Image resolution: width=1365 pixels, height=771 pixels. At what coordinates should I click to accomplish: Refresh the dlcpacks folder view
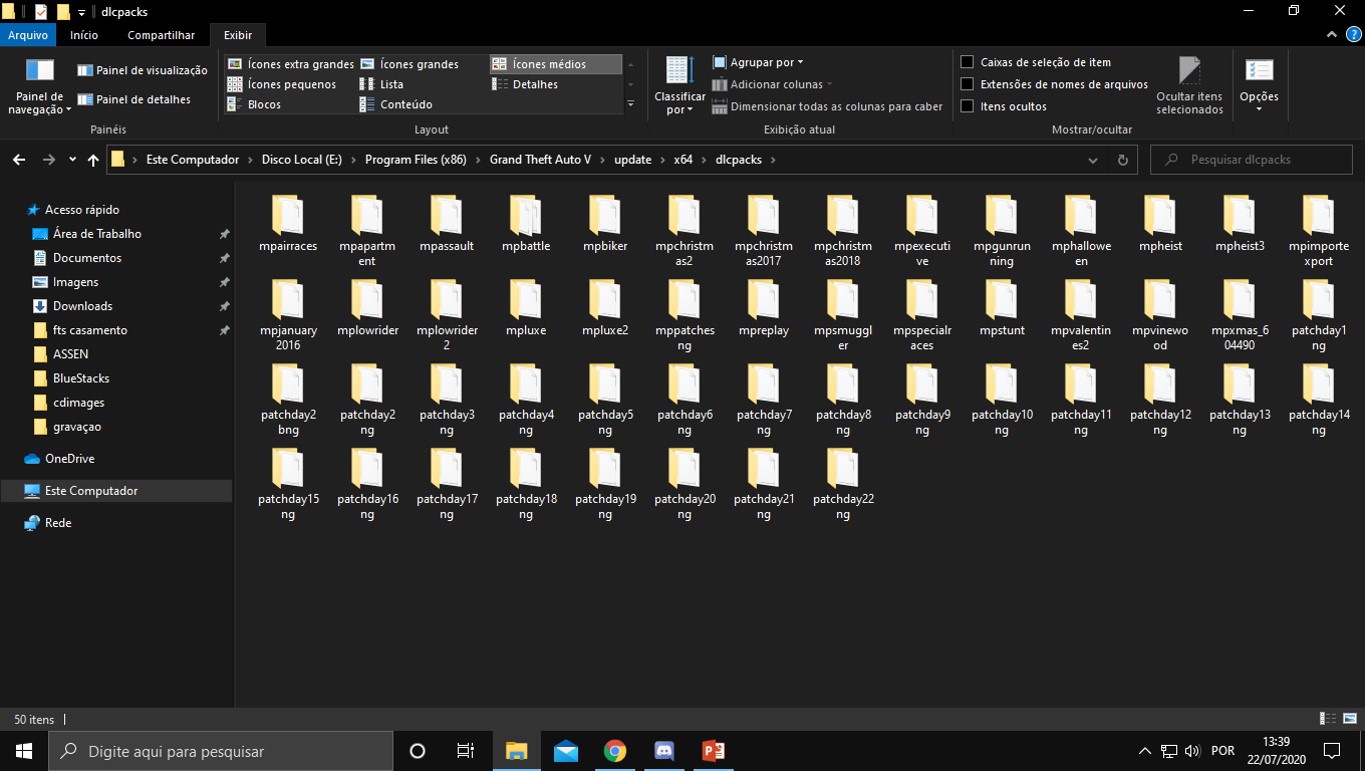tap(1122, 159)
